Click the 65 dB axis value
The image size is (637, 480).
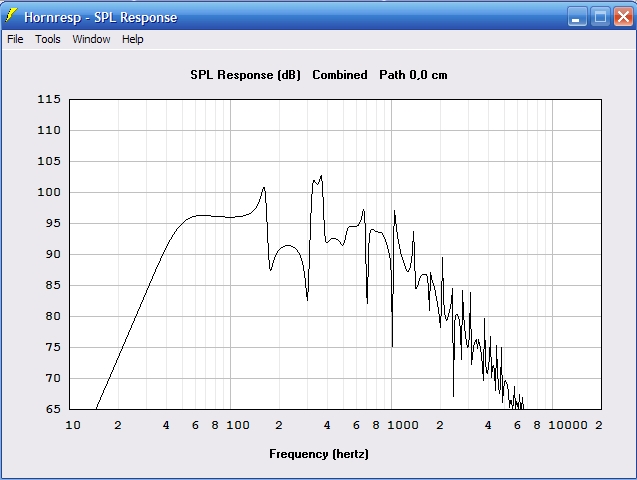click(x=53, y=409)
